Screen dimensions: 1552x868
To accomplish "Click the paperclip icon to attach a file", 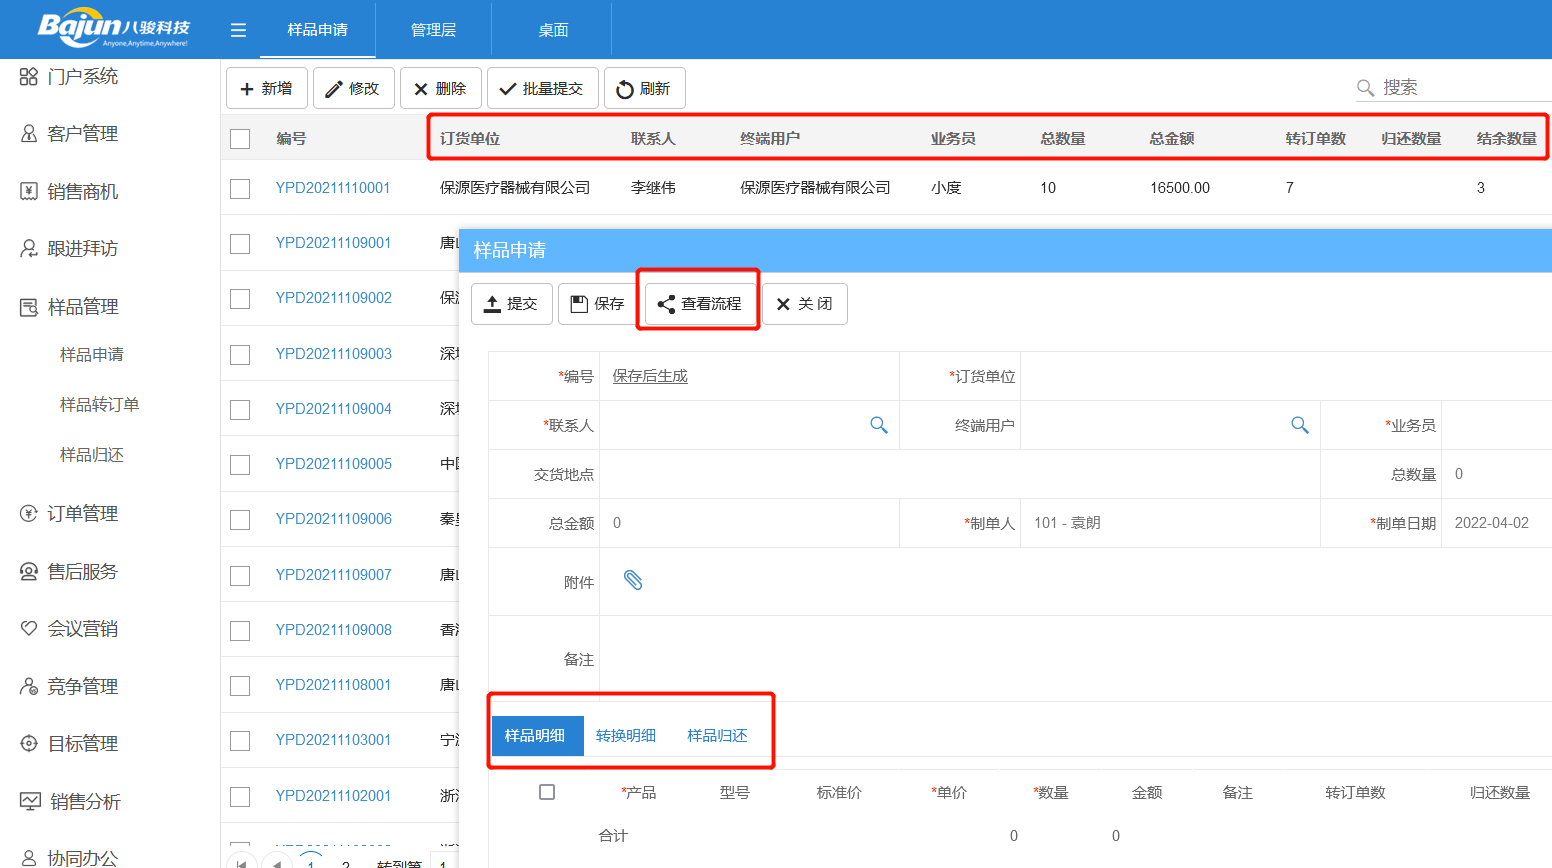I will pos(632,580).
